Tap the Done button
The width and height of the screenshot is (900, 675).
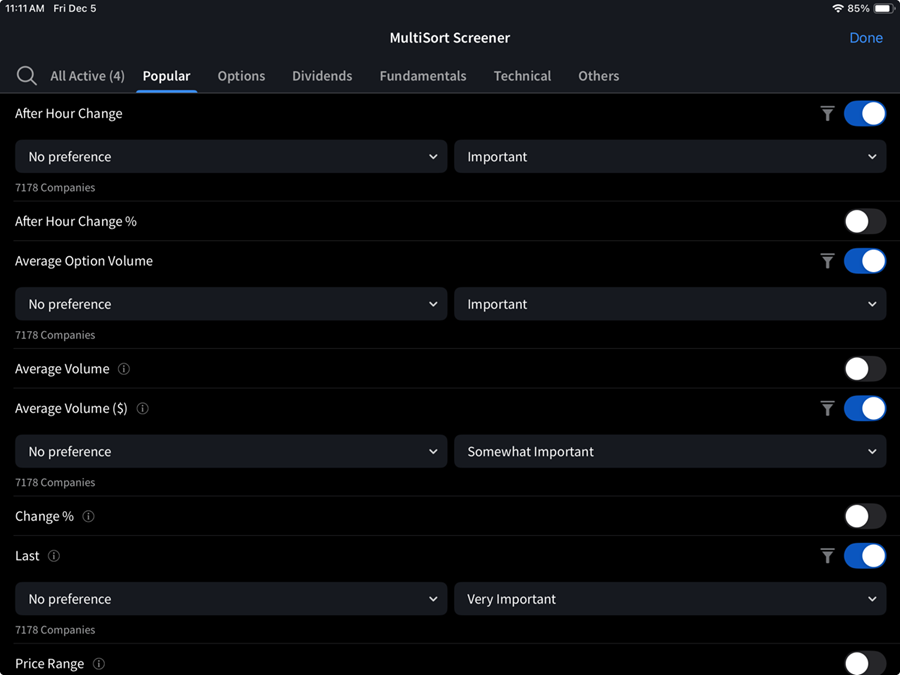coord(866,37)
